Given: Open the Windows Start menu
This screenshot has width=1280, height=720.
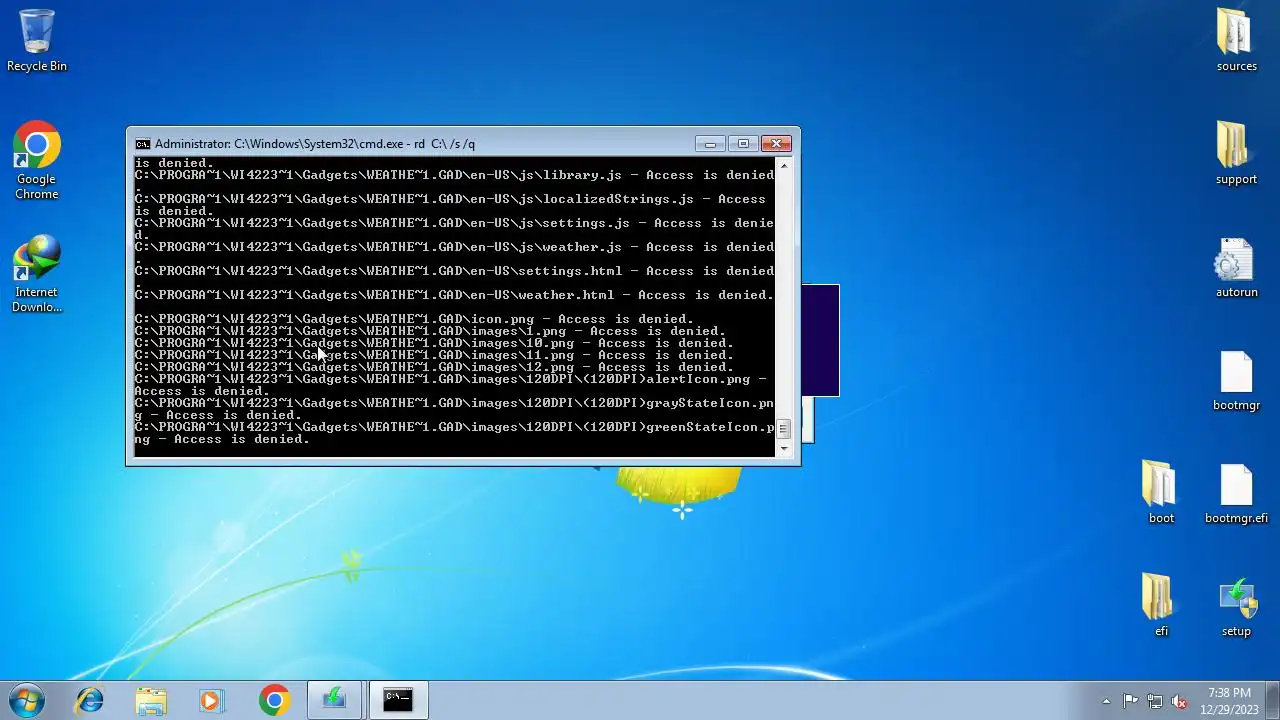Looking at the screenshot, I should tap(27, 700).
